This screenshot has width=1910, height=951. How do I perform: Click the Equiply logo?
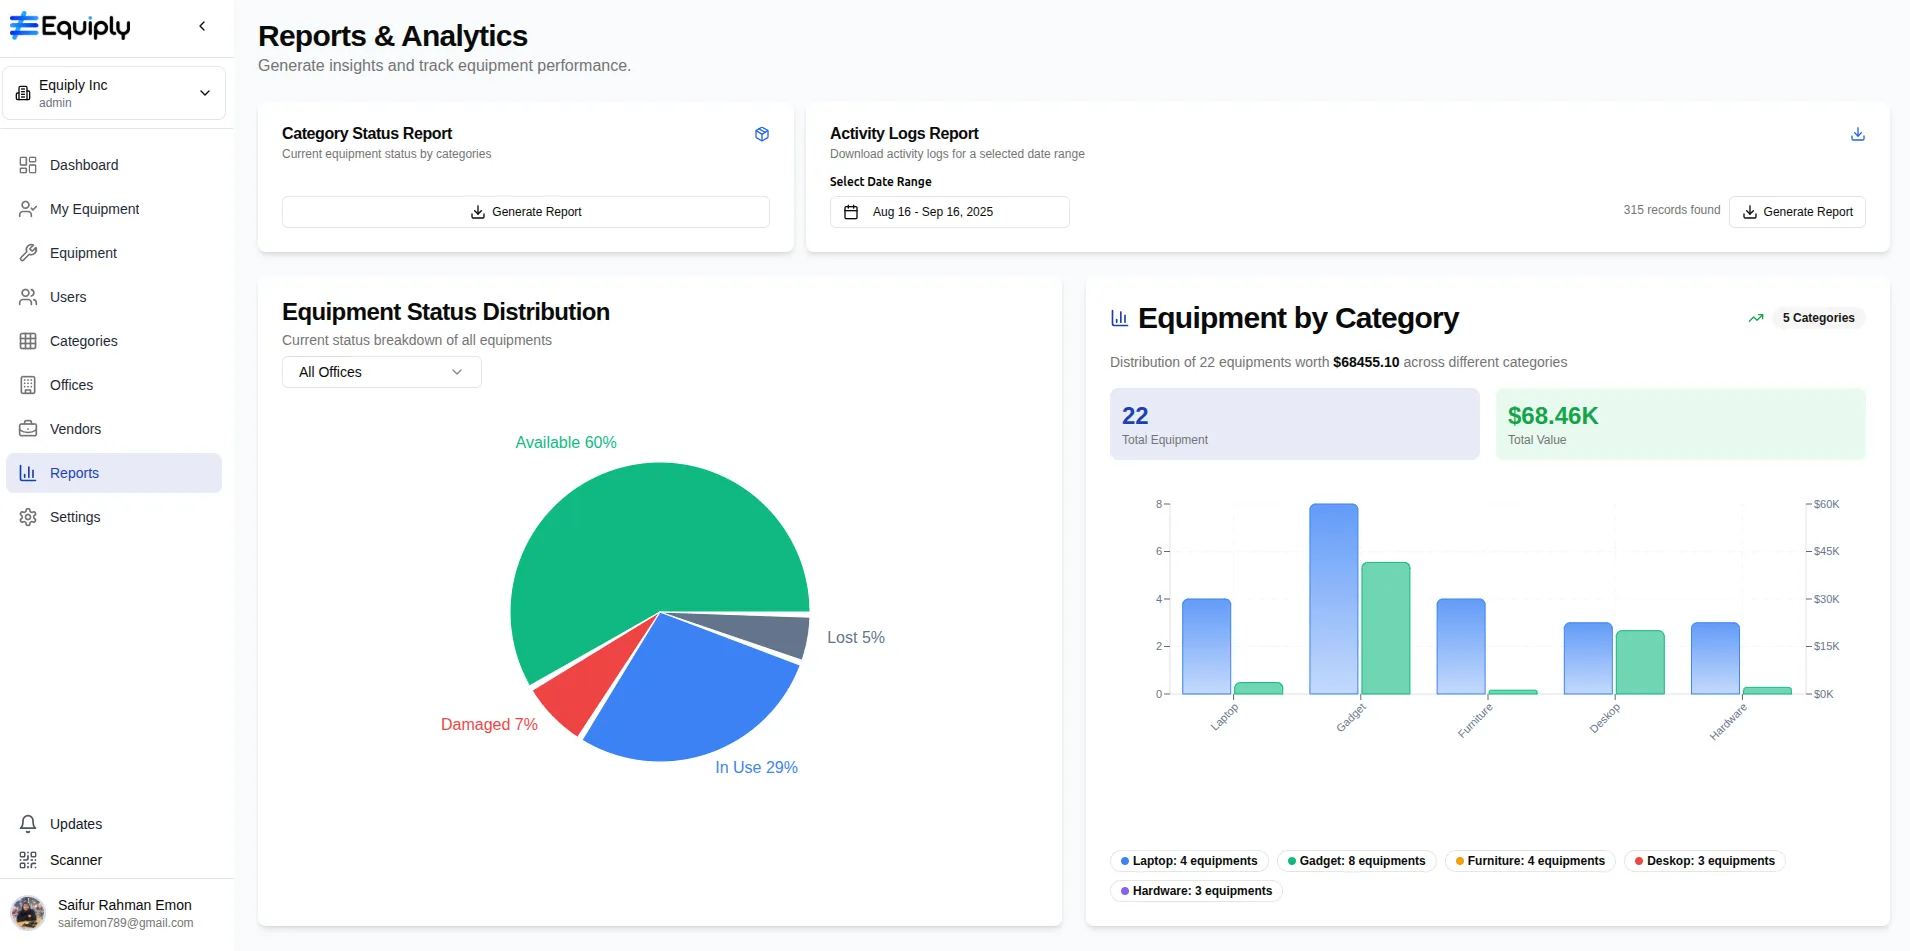[70, 26]
